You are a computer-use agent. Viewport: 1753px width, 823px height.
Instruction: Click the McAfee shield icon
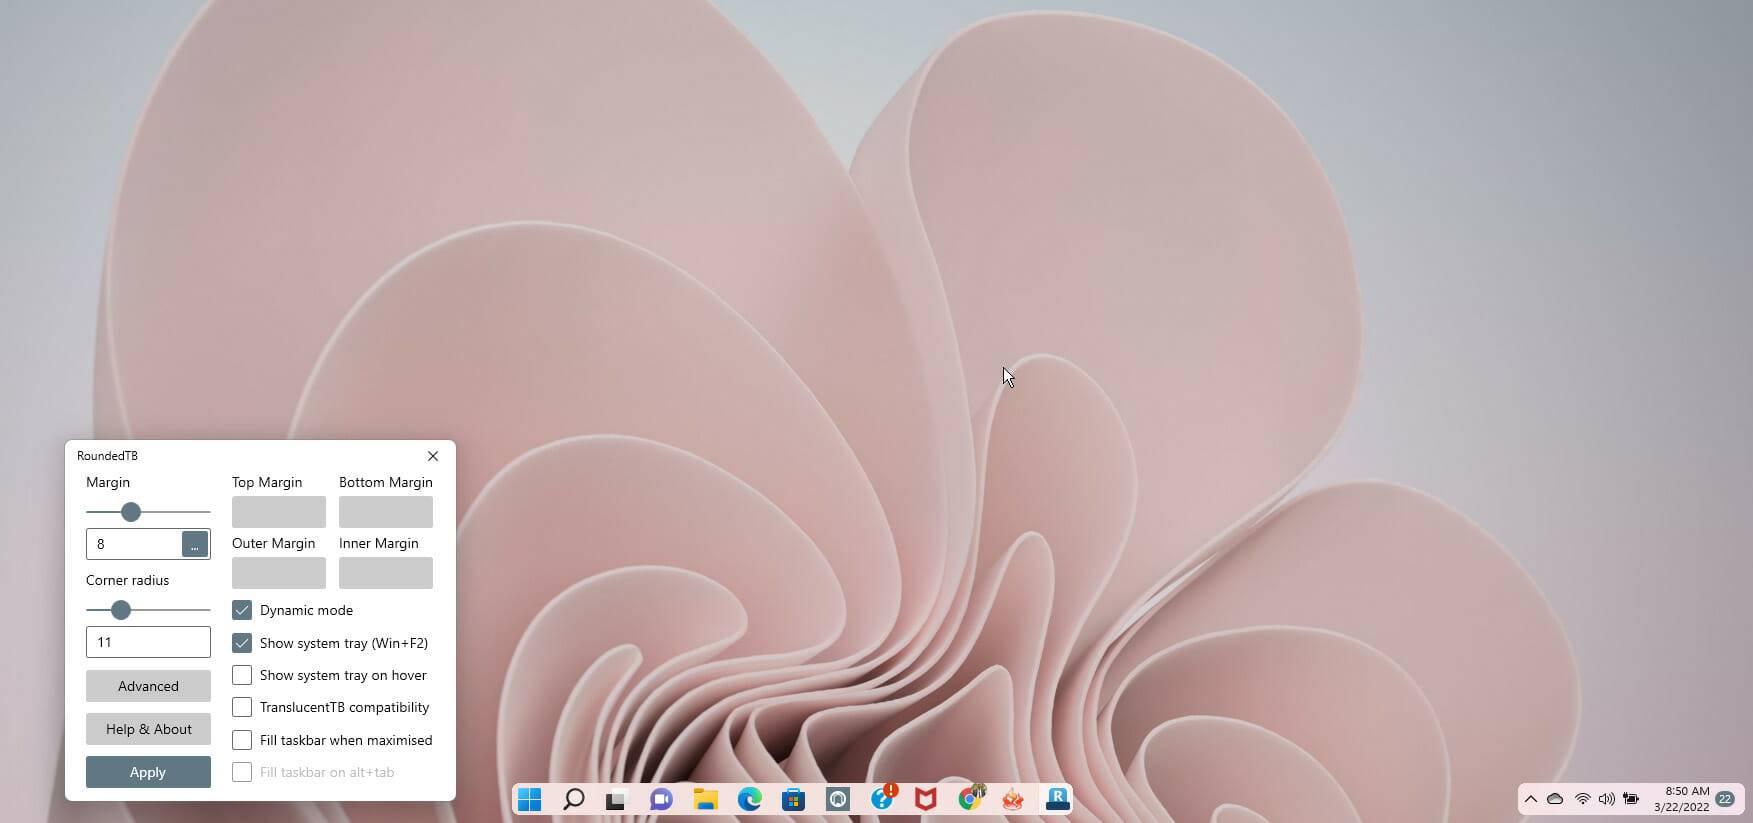tap(925, 799)
